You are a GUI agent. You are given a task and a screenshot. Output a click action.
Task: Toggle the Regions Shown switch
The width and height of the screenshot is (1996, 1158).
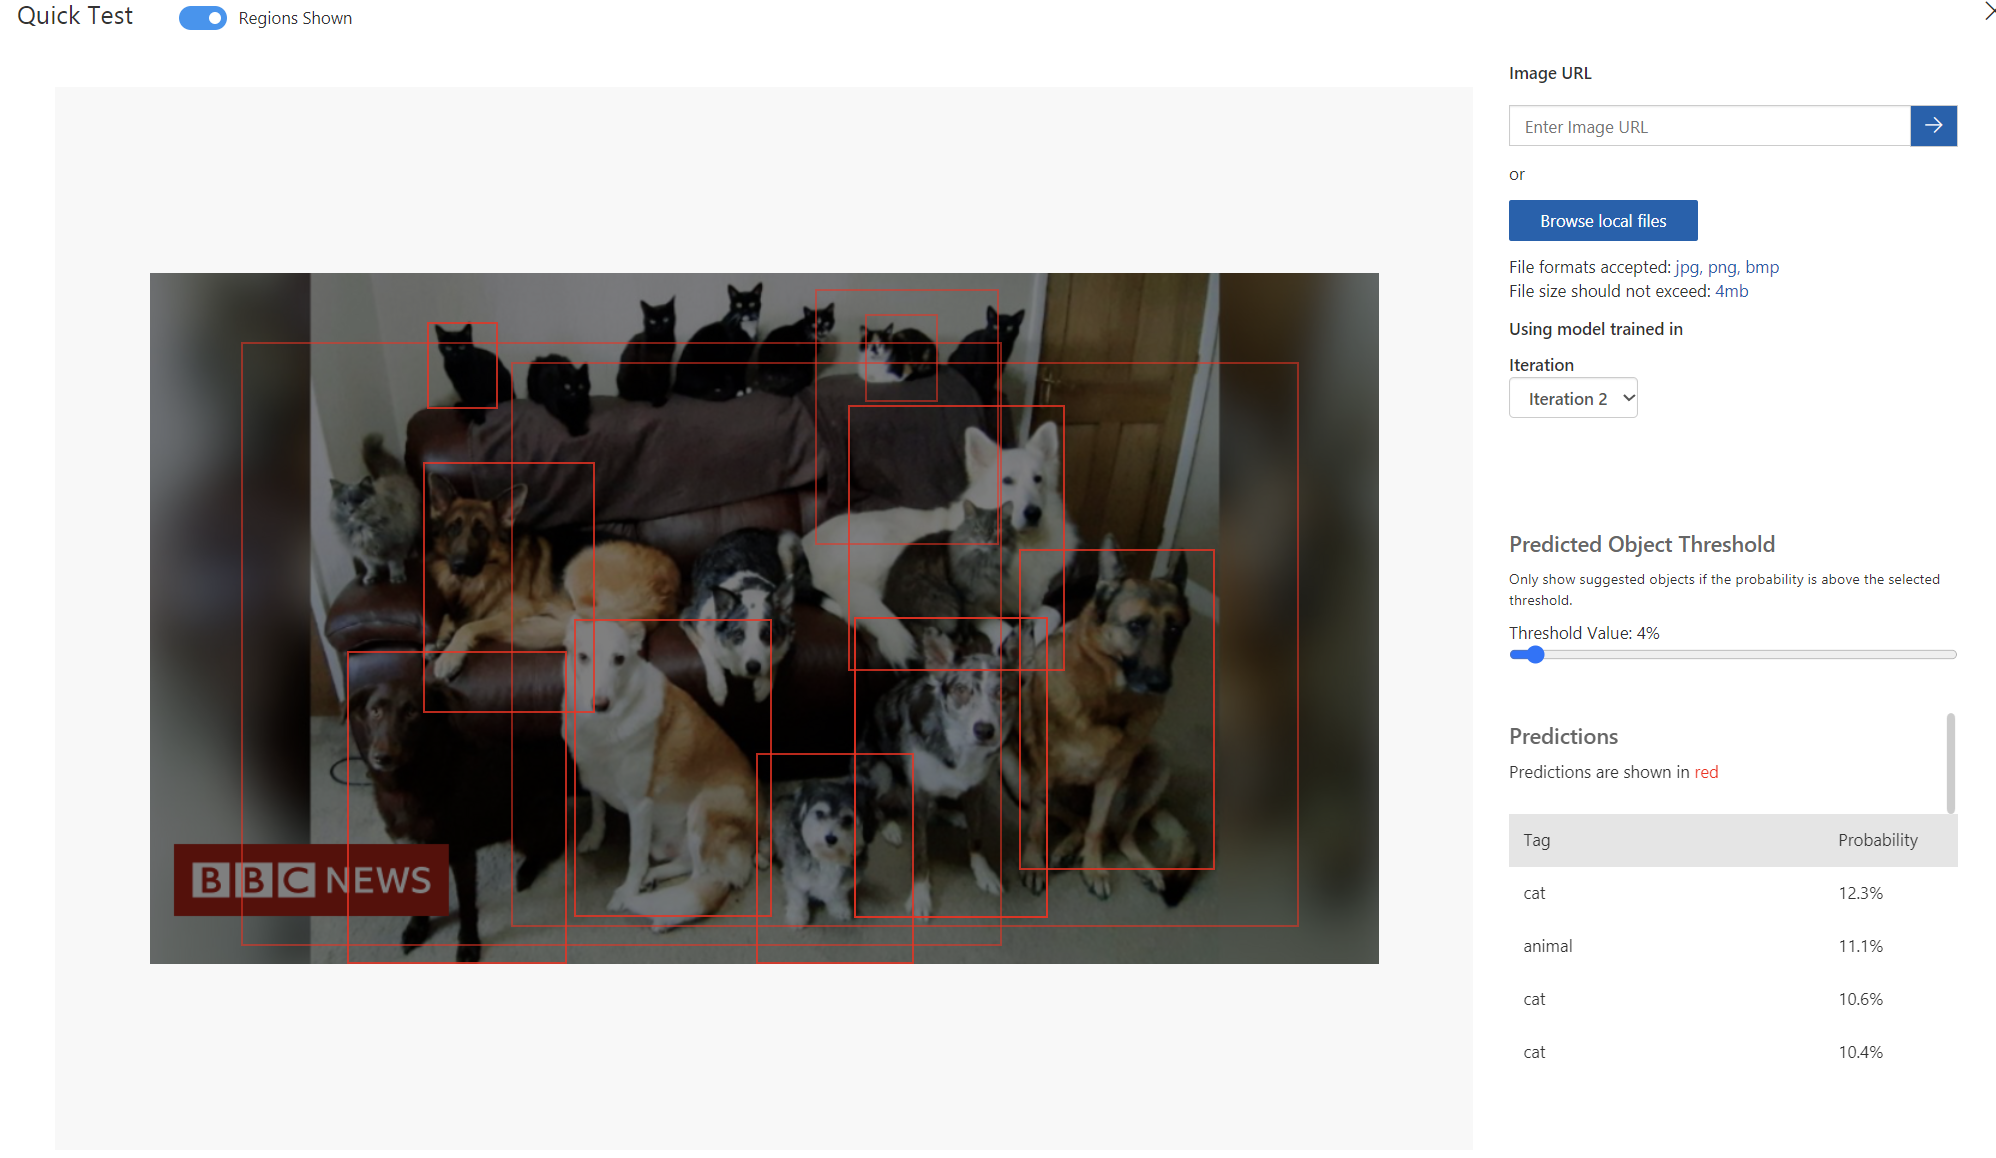click(x=203, y=18)
